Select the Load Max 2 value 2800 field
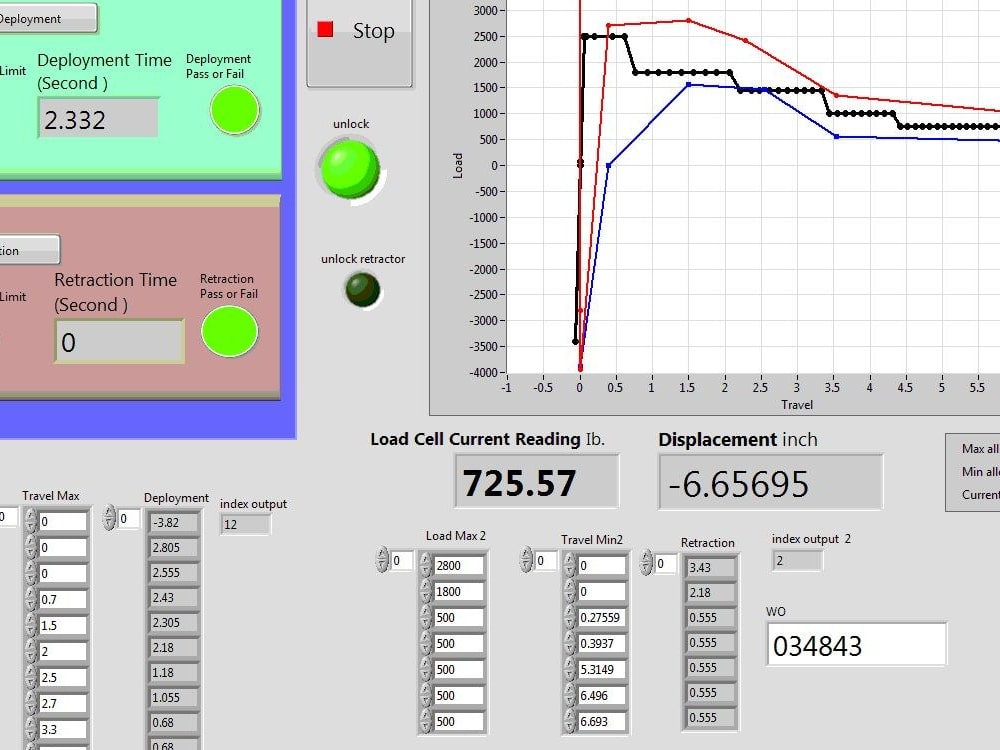Screen dimensions: 1000x750 (458, 565)
